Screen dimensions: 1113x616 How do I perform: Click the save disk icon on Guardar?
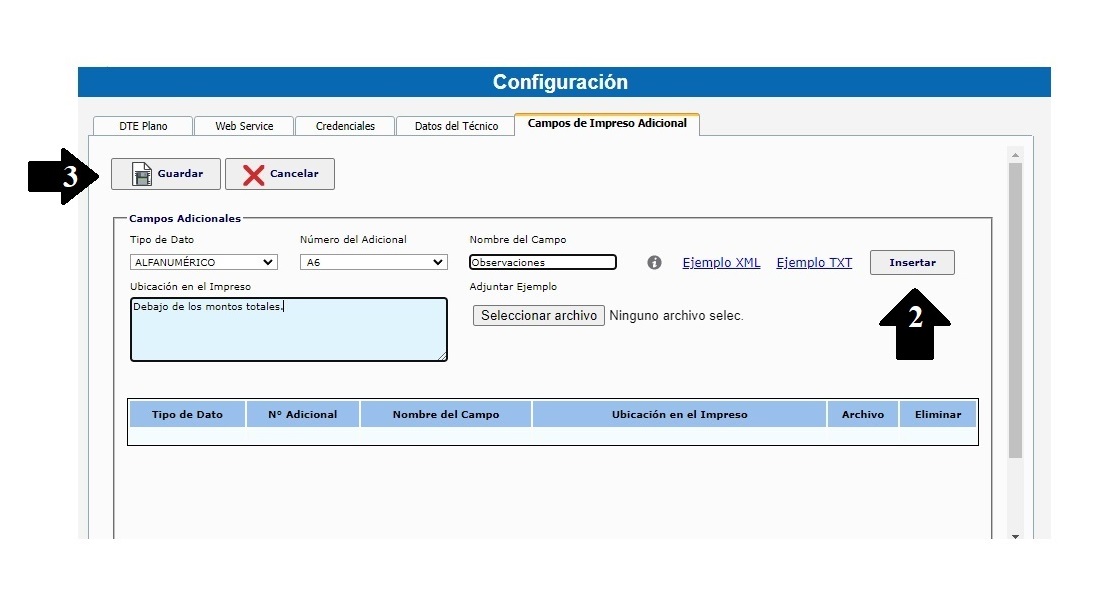click(141, 173)
